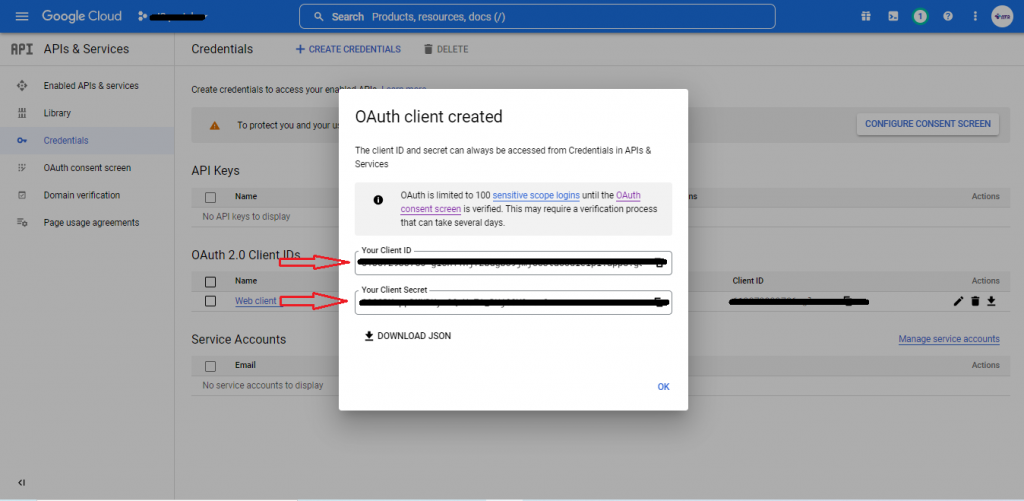Open the project selector dropdown
Image resolution: width=1024 pixels, height=501 pixels.
click(172, 16)
